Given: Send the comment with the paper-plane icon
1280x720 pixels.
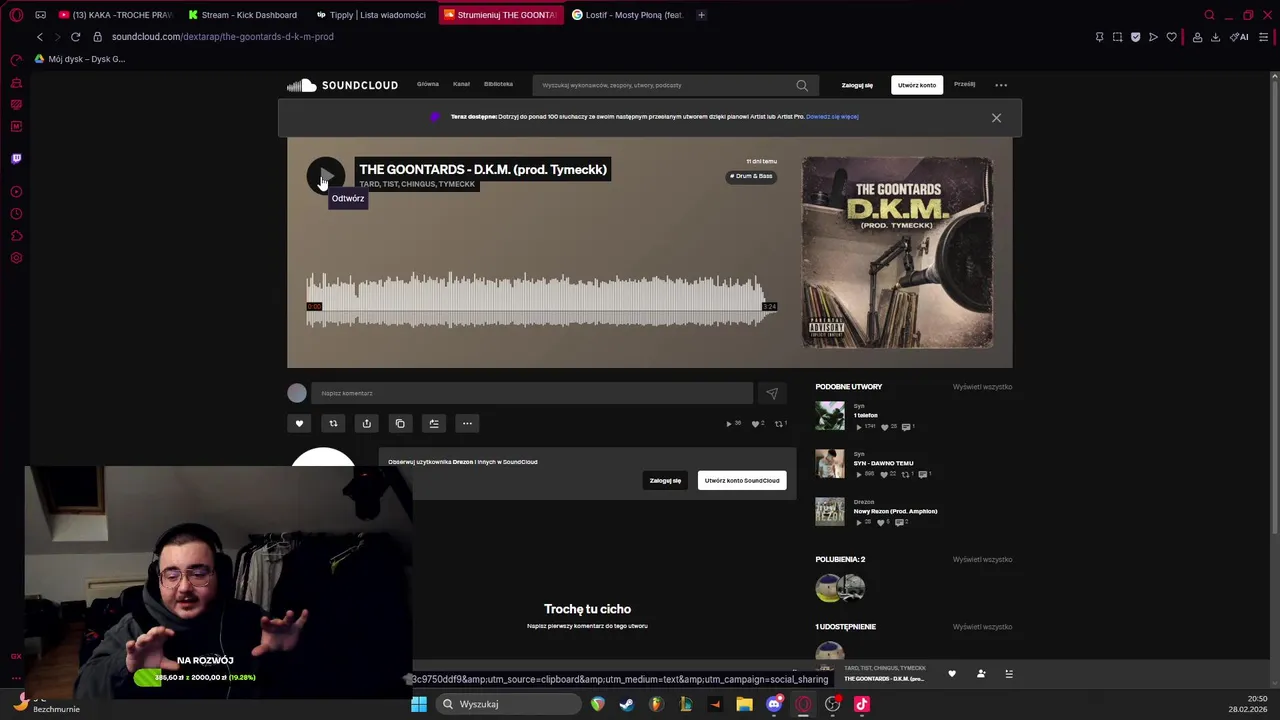Looking at the screenshot, I should tap(771, 393).
